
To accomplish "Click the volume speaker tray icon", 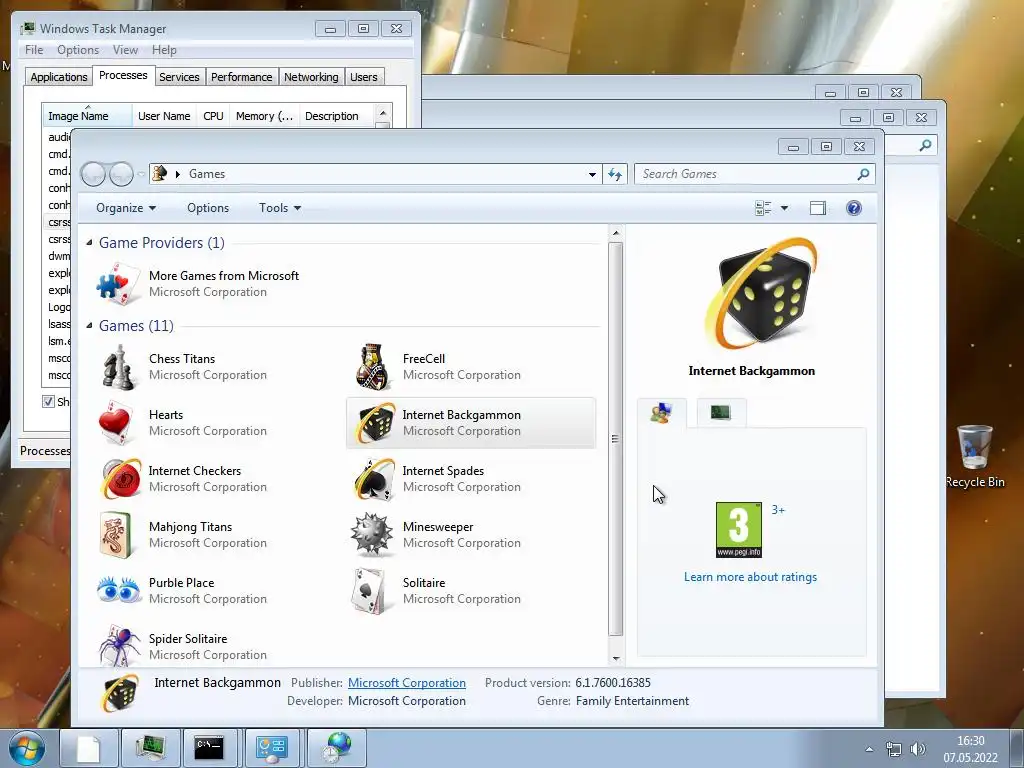I will (918, 749).
